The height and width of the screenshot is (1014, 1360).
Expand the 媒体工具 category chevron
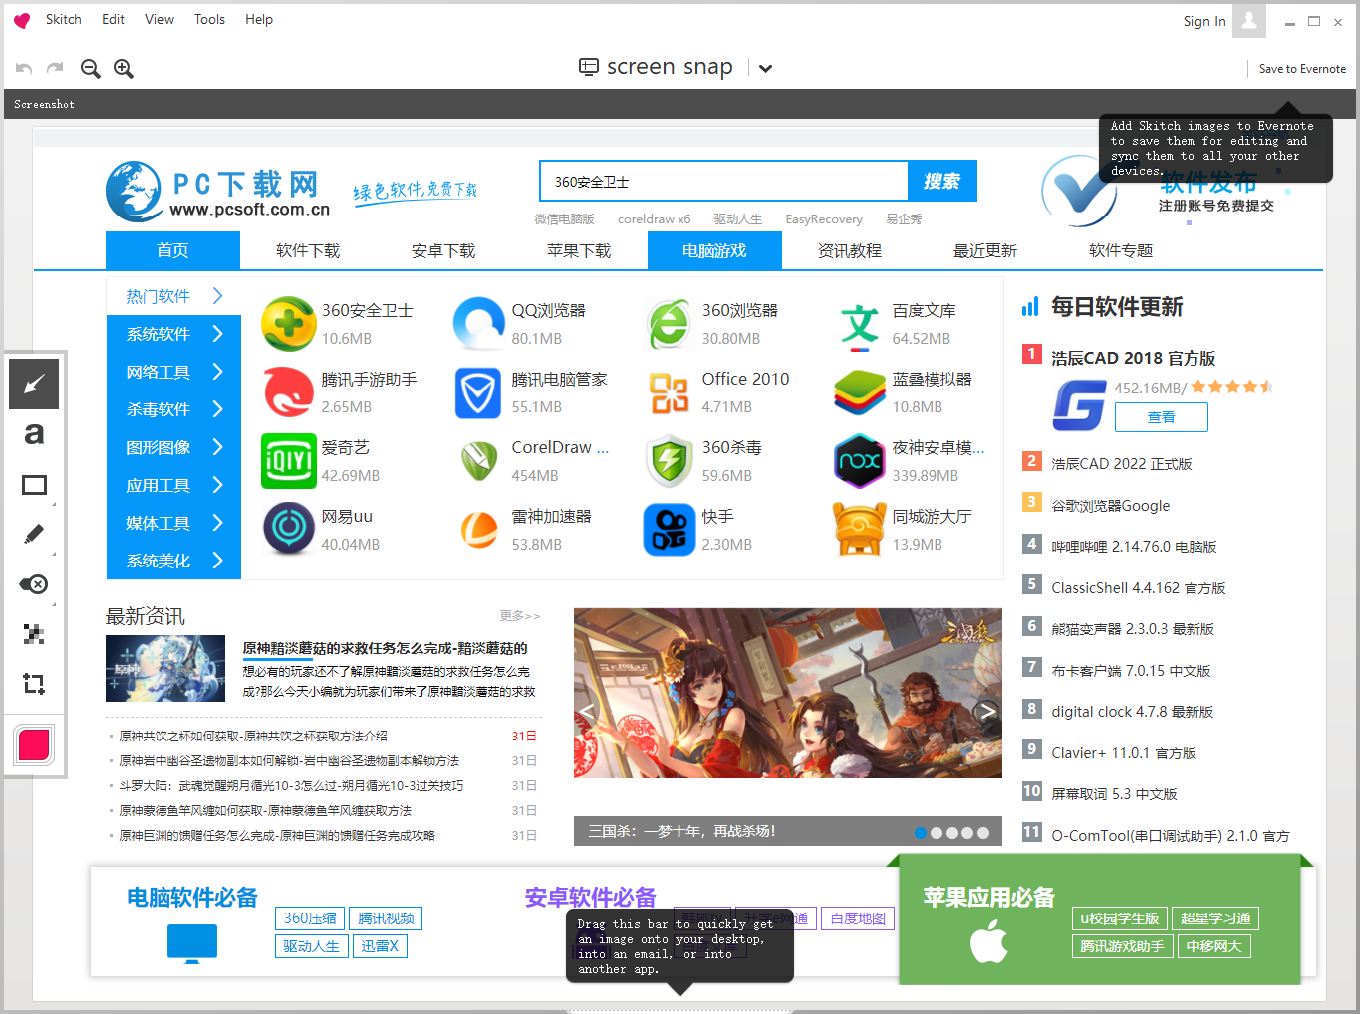point(217,523)
